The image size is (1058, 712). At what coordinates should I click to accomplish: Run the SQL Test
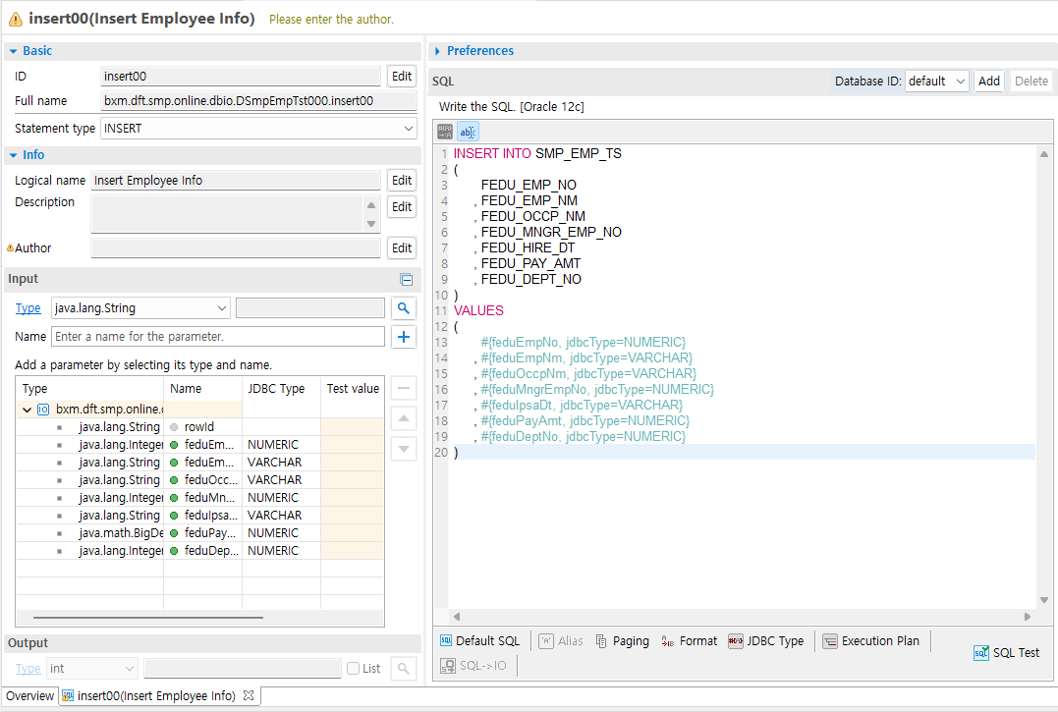(x=1006, y=653)
